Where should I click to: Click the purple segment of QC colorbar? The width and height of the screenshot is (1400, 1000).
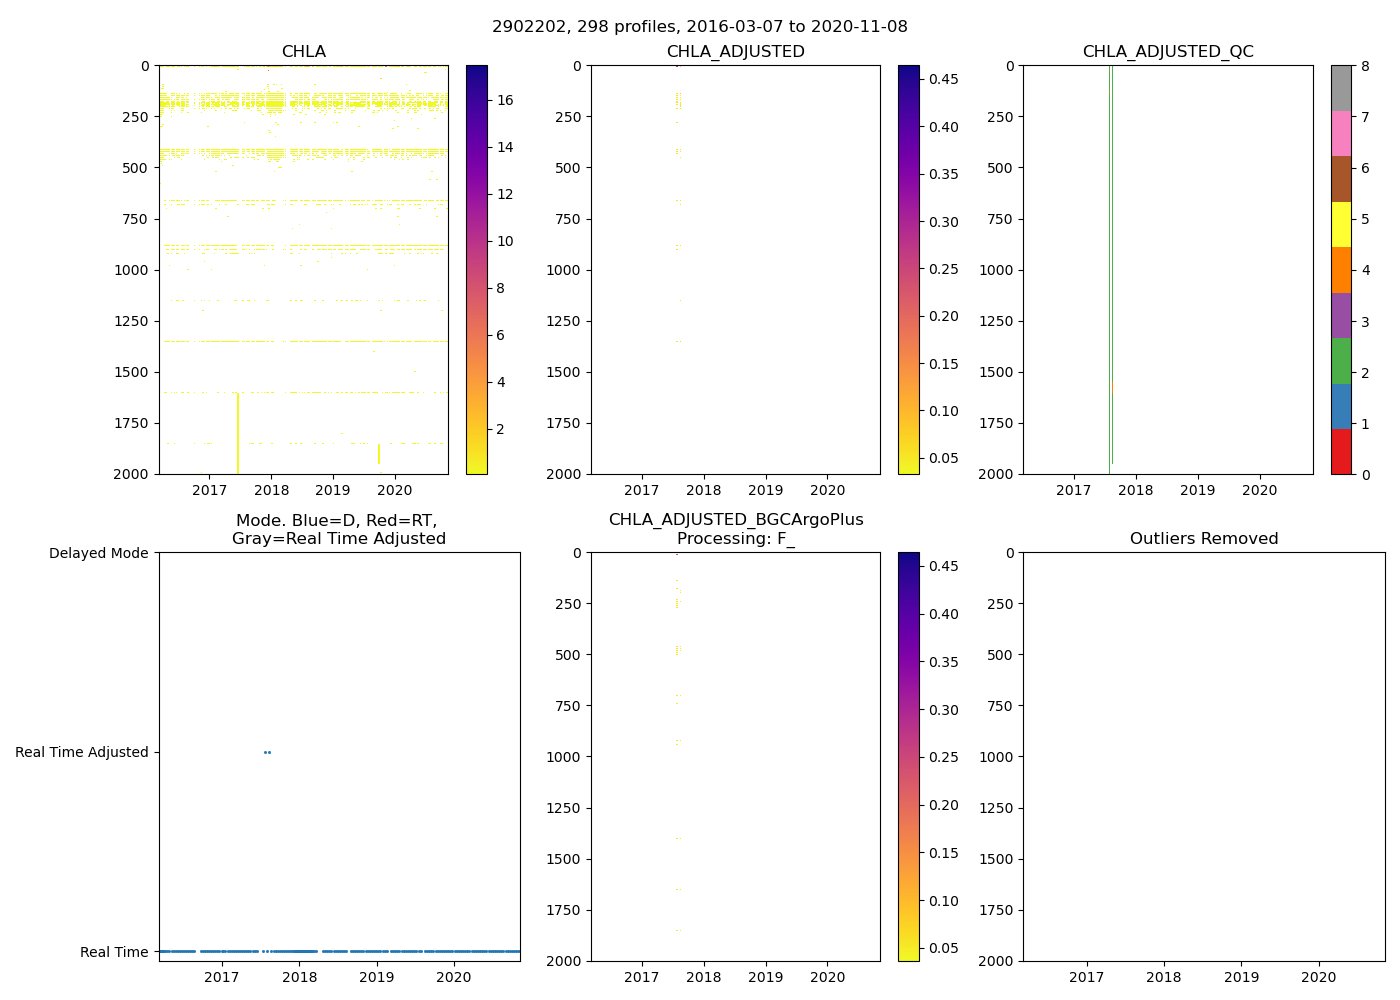point(1341,315)
